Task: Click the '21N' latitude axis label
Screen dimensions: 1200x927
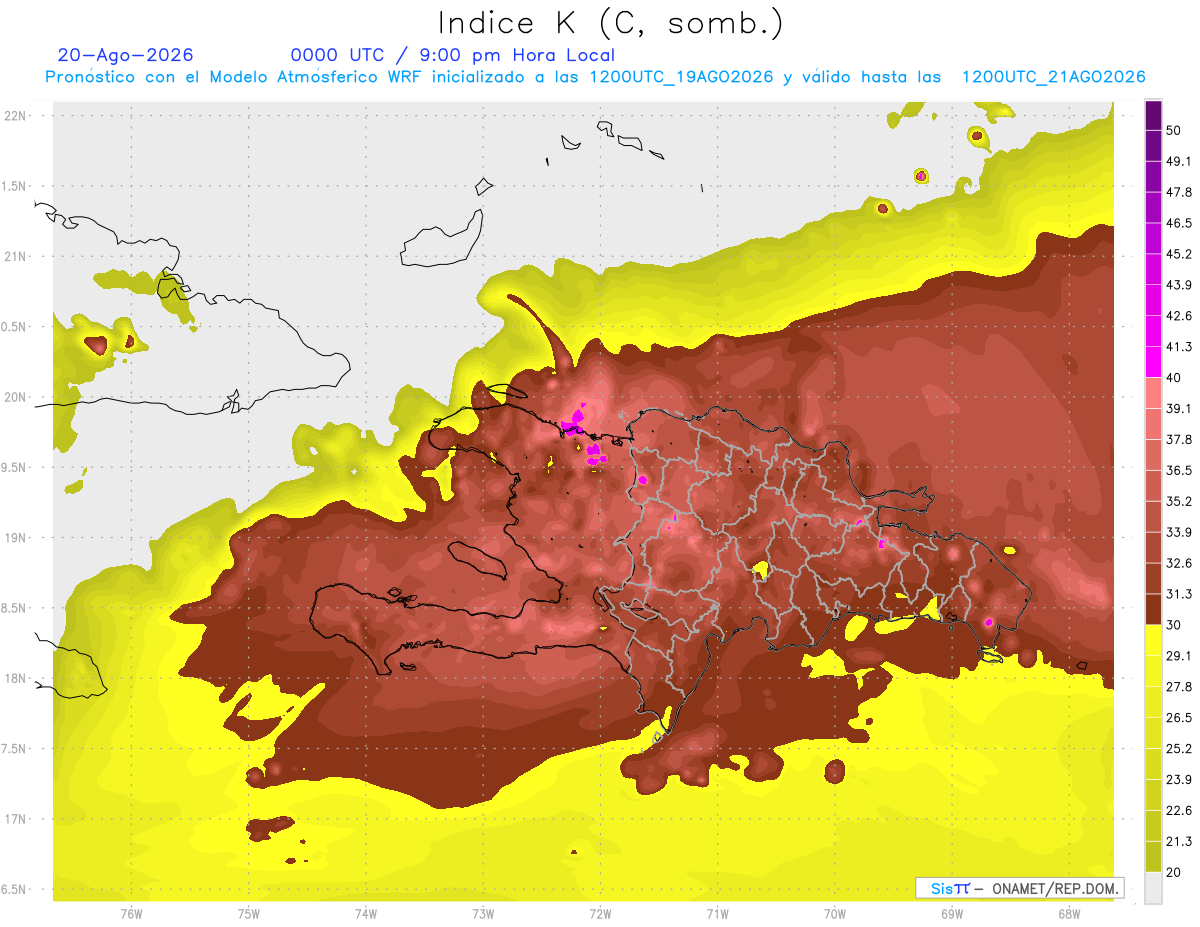Action: 15,256
